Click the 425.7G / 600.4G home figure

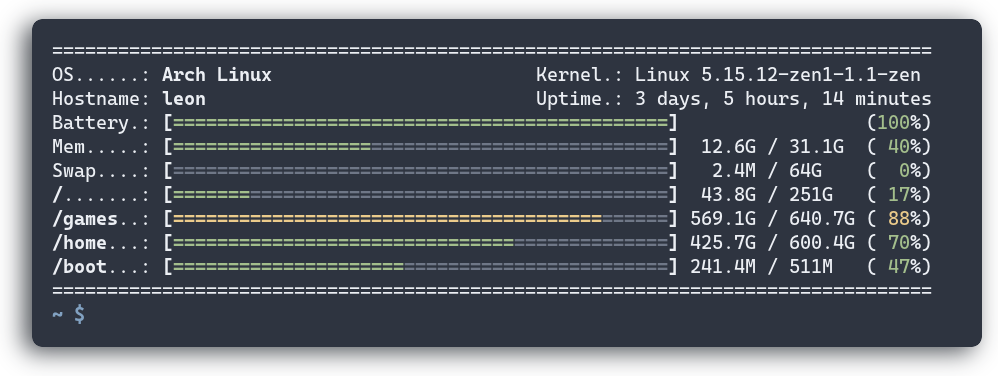tap(772, 242)
